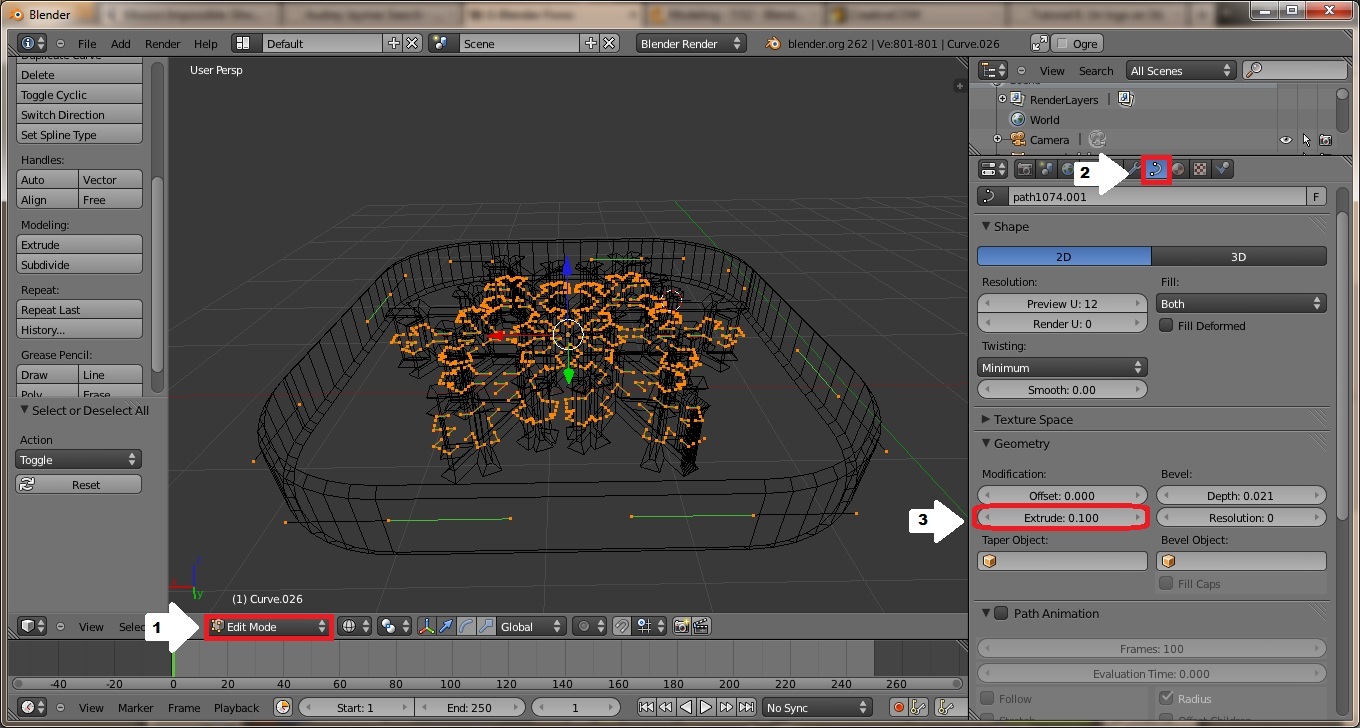This screenshot has height=728, width=1360.
Task: Open the Texture properties checker tab
Action: (1200, 169)
